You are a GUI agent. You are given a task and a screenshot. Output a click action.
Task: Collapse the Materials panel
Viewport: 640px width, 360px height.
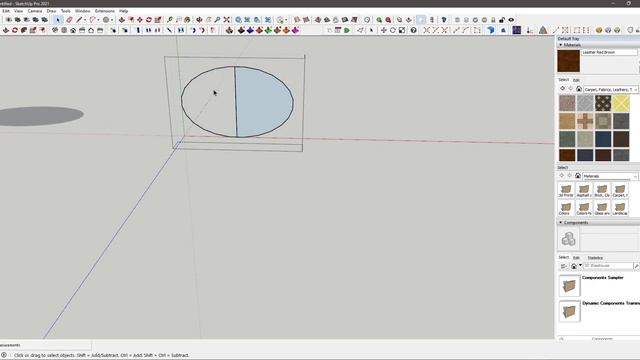(560, 45)
